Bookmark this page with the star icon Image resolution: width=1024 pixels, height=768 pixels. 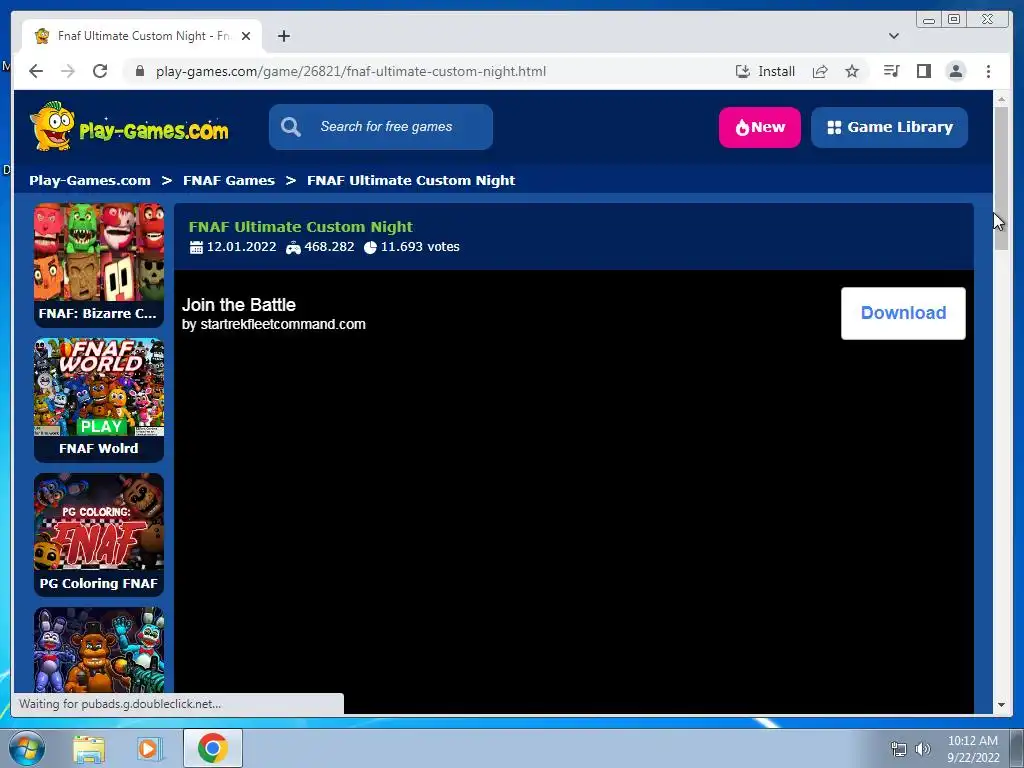[x=852, y=71]
